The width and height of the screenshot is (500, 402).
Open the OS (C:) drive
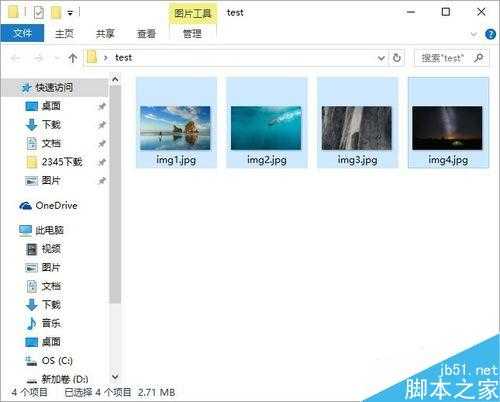tap(49, 361)
